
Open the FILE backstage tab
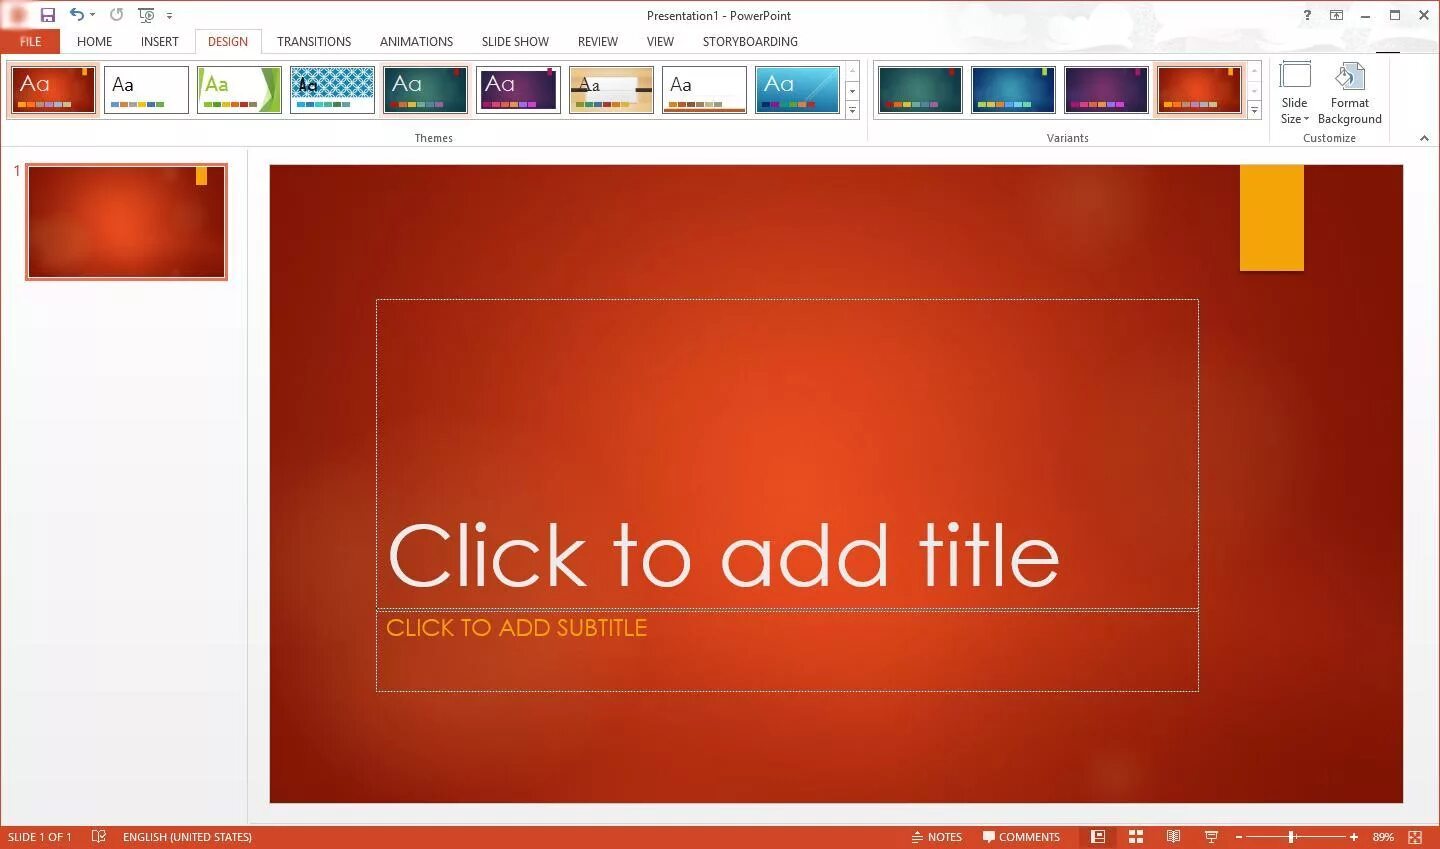pos(30,41)
